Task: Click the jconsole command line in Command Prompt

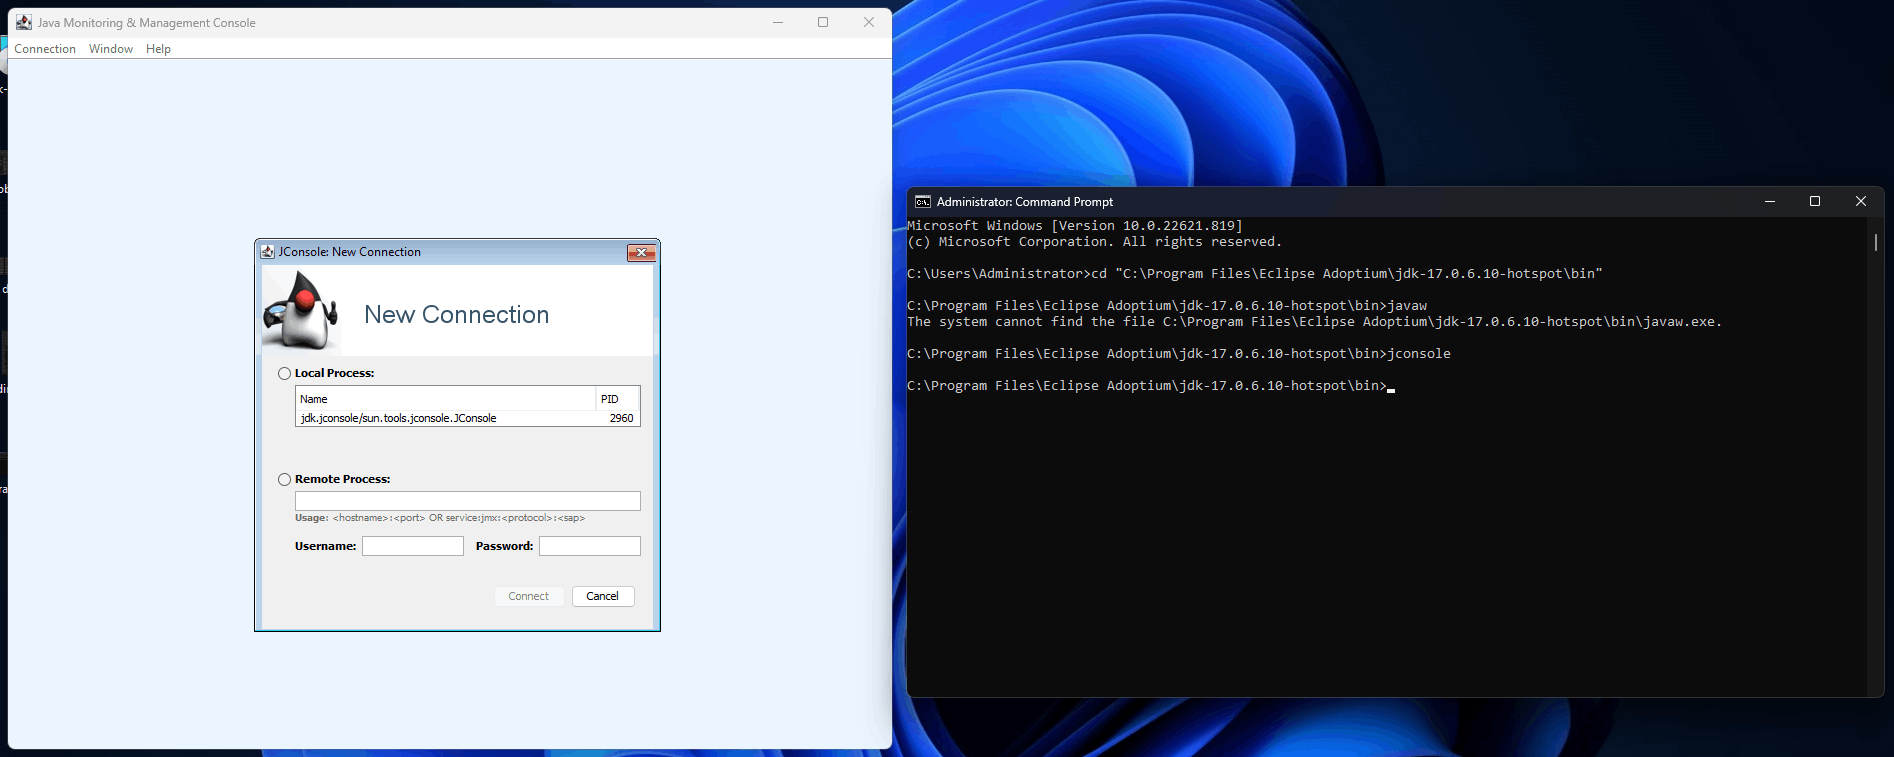Action: [1179, 354]
